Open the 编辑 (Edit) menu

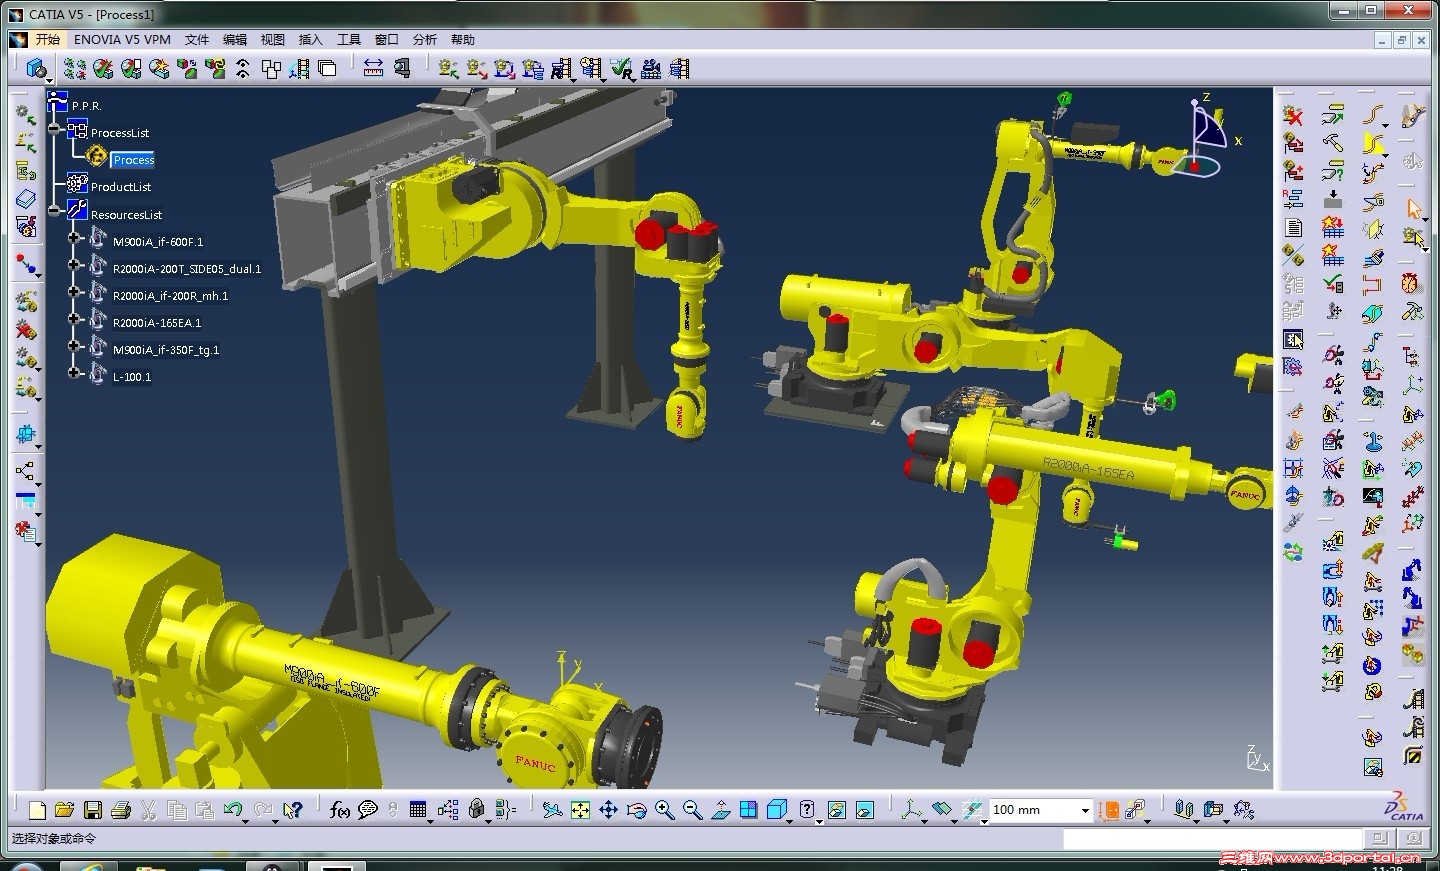tap(235, 40)
